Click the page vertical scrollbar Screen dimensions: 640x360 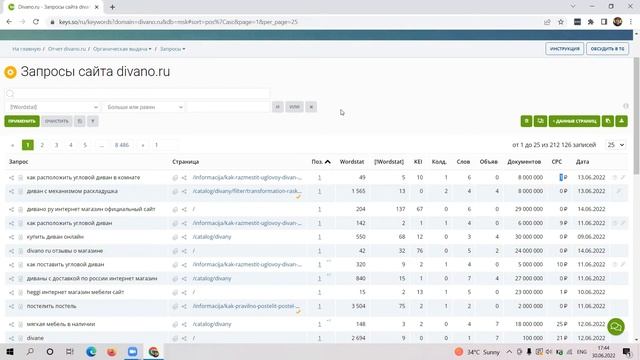coord(636,116)
